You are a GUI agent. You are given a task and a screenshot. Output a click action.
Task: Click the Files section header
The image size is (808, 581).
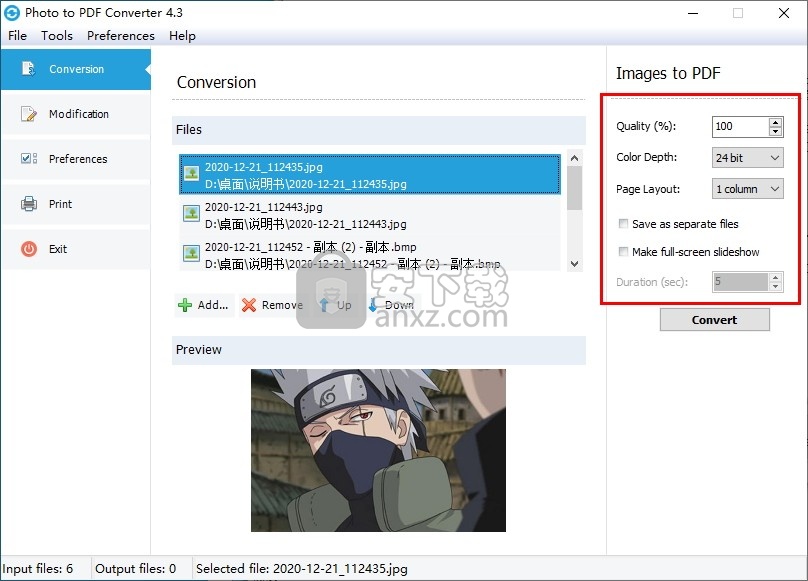(x=379, y=130)
